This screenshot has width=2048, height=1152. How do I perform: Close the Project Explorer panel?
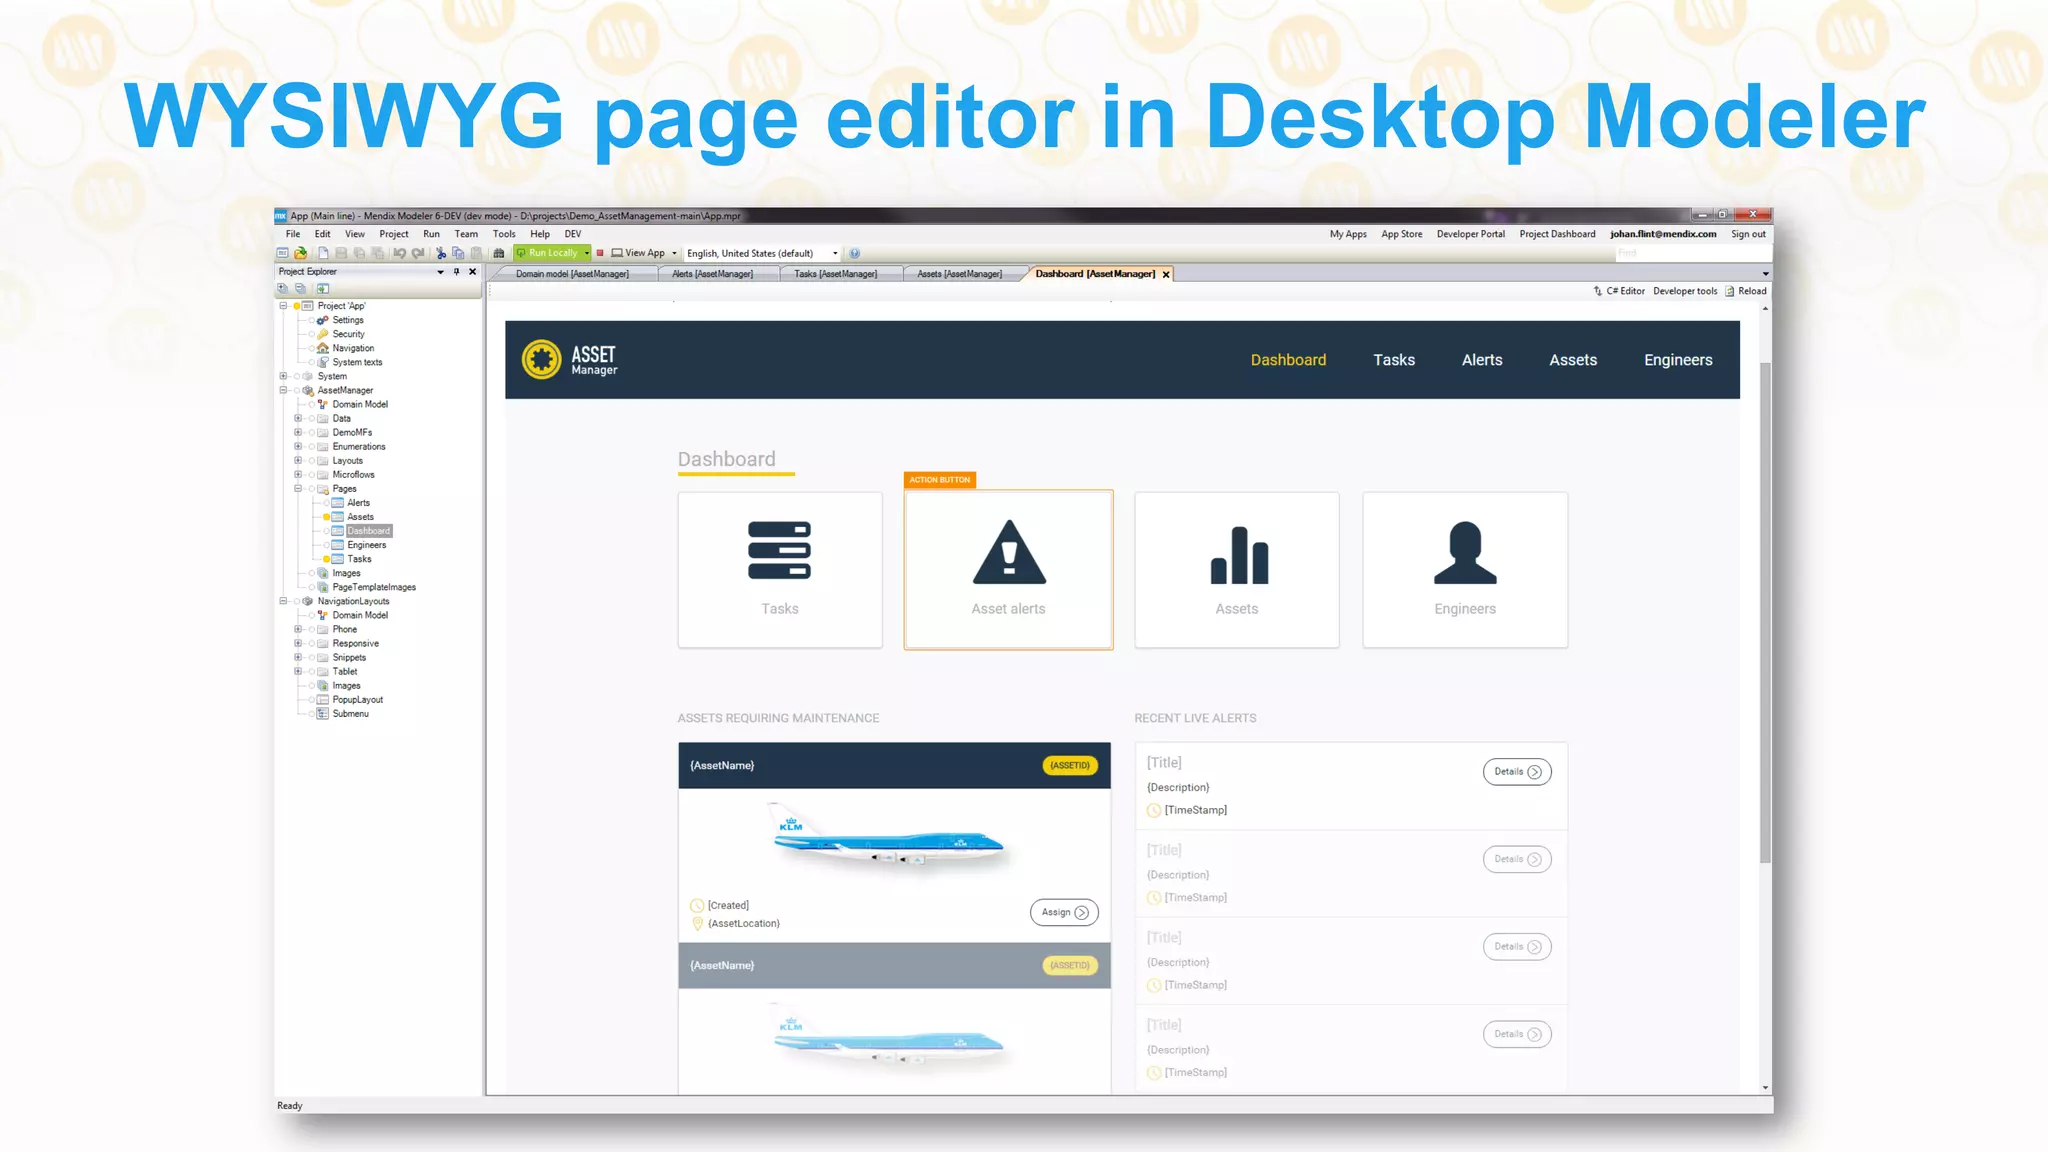point(473,271)
